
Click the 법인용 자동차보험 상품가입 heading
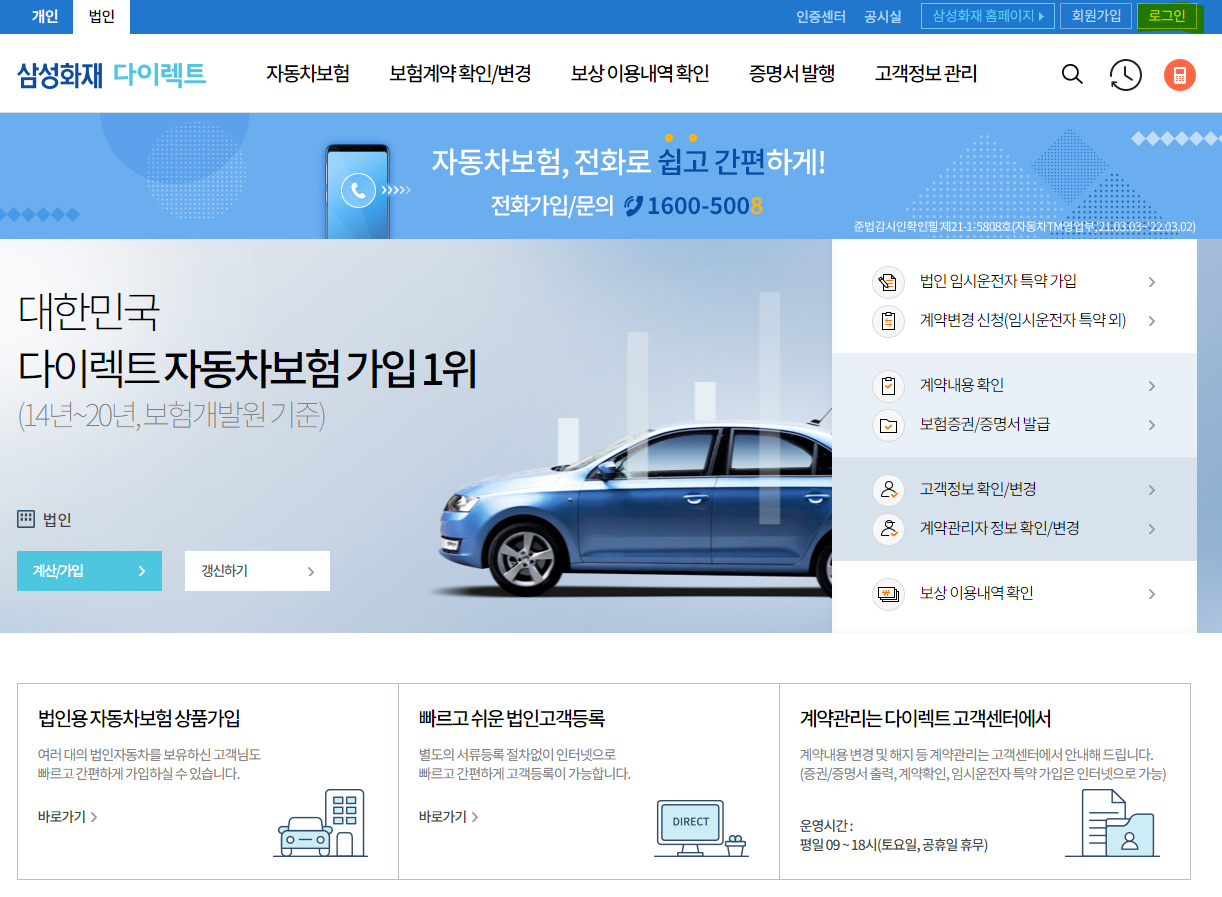[x=139, y=719]
